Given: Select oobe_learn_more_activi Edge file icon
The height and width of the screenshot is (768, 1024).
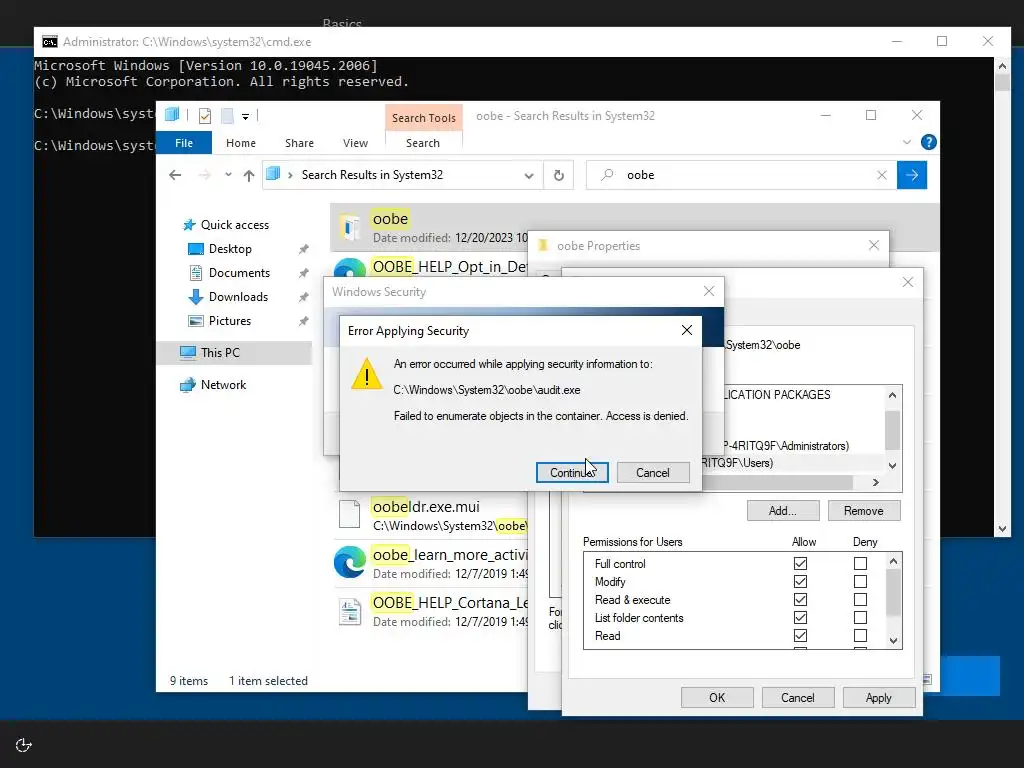Looking at the screenshot, I should click(x=349, y=562).
